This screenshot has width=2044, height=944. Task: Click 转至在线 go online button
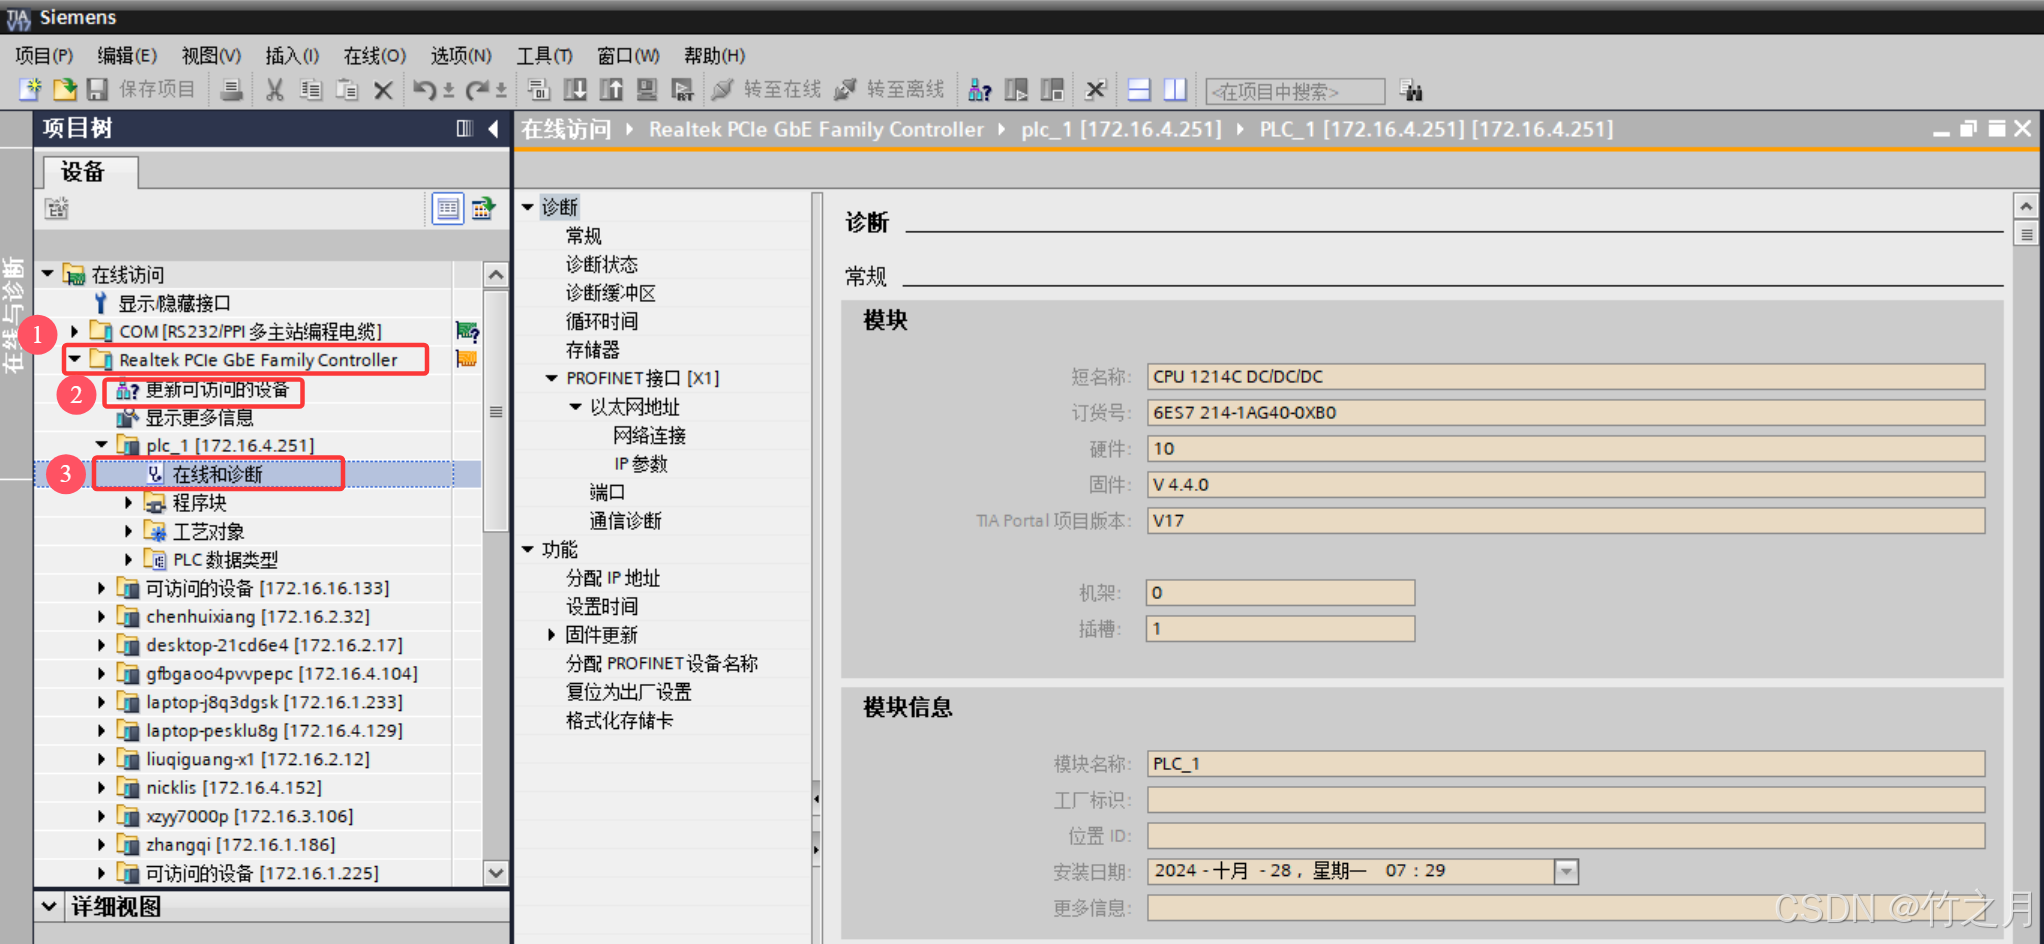(x=767, y=90)
